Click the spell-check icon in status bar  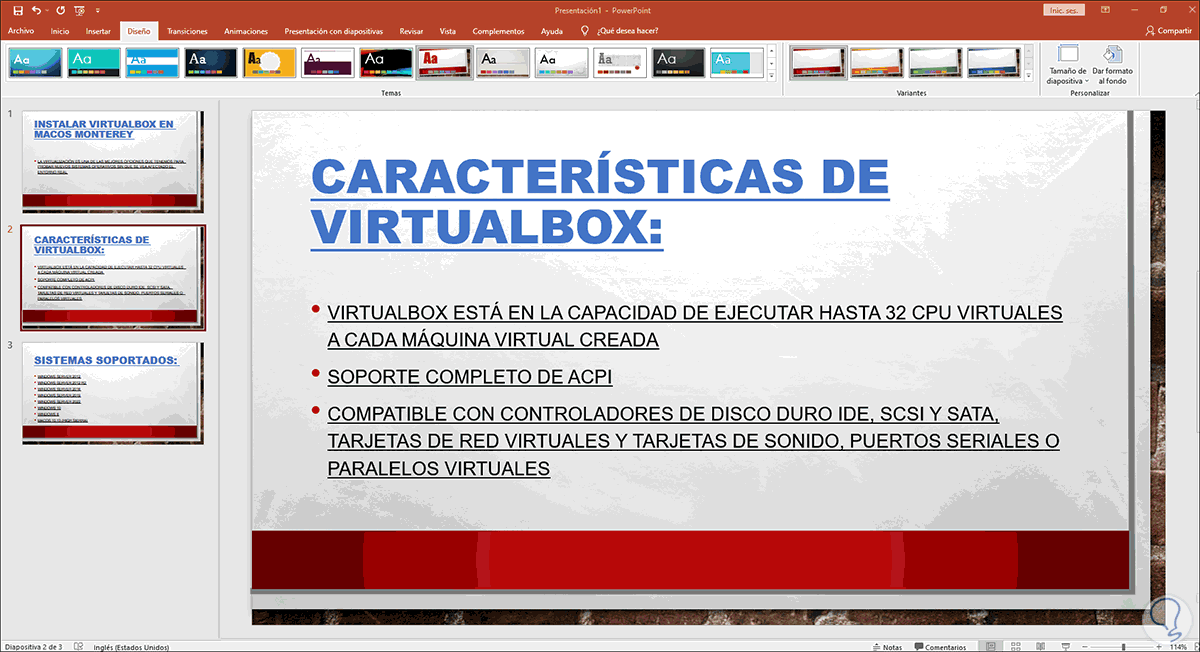[x=80, y=646]
